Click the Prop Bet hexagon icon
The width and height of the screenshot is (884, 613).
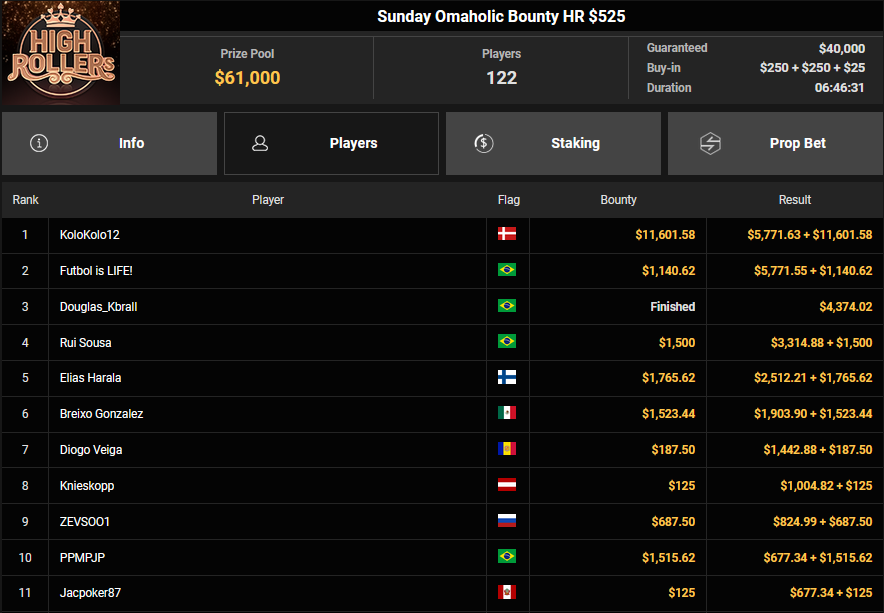tap(709, 143)
